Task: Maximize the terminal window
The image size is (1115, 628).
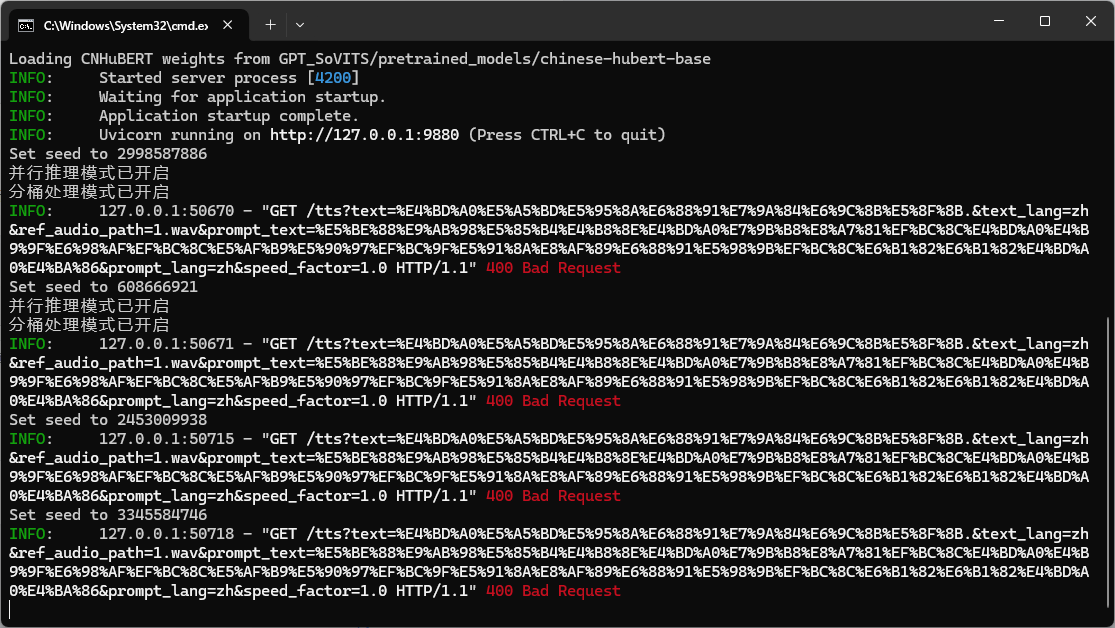Action: 1044,21
